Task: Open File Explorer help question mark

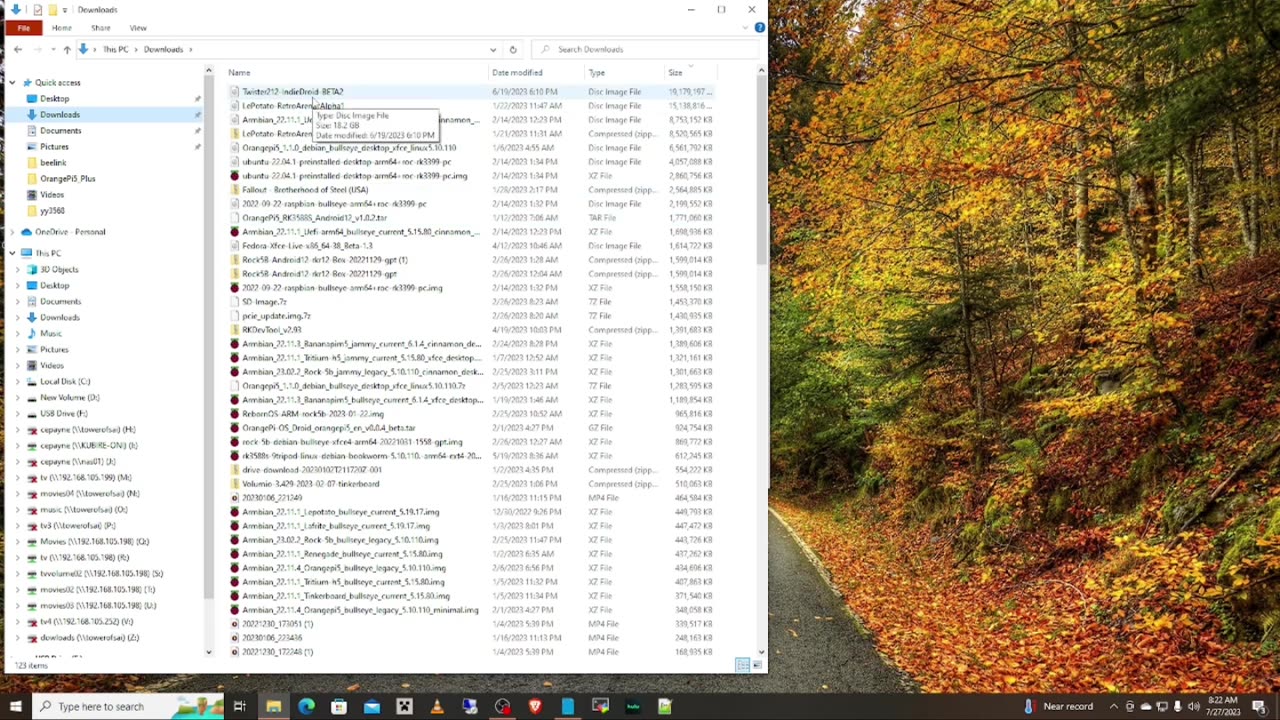Action: point(759,27)
